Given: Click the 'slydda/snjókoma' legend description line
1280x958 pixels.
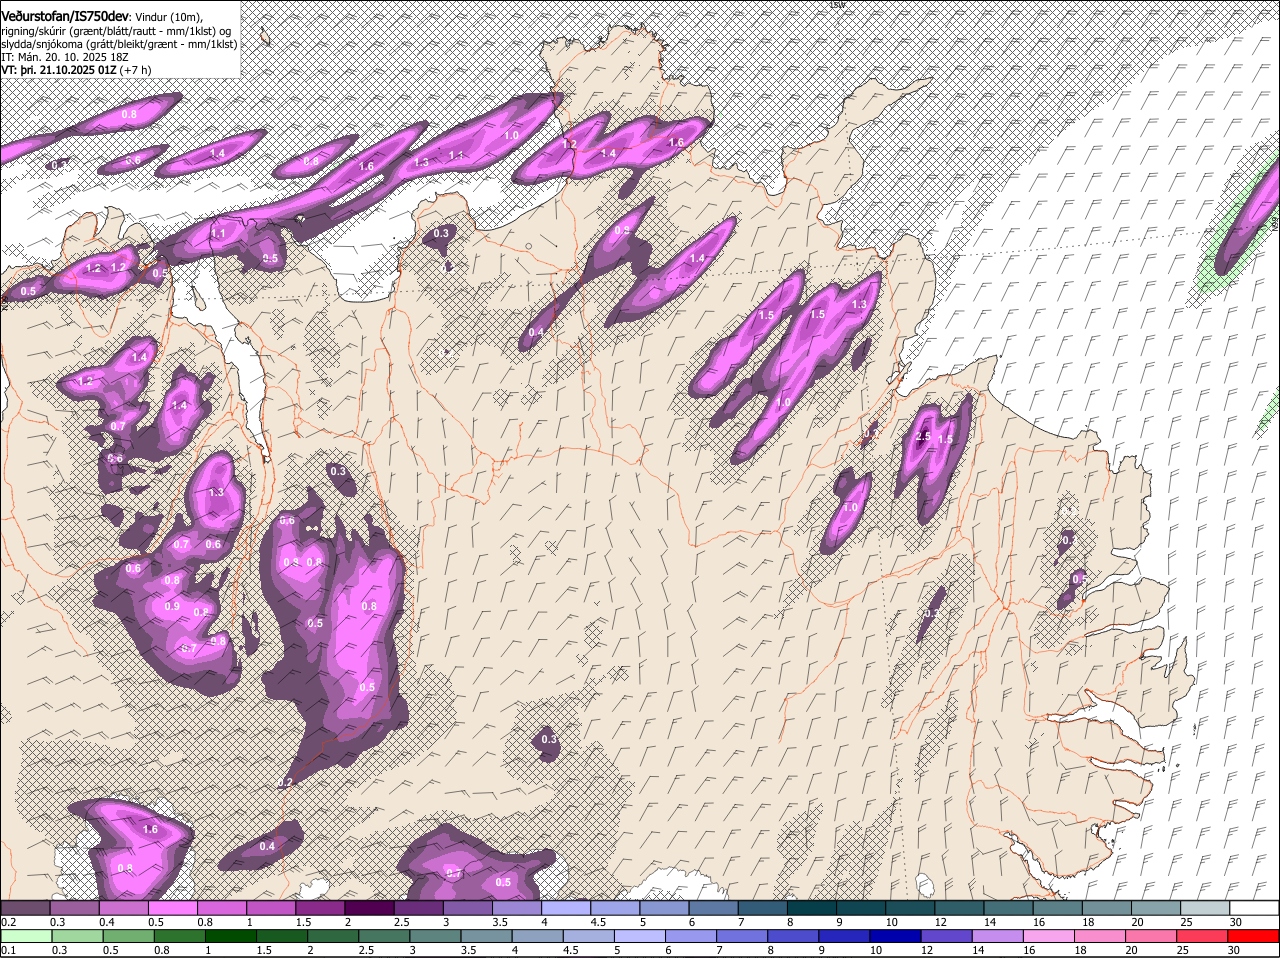Looking at the screenshot, I should [x=119, y=44].
